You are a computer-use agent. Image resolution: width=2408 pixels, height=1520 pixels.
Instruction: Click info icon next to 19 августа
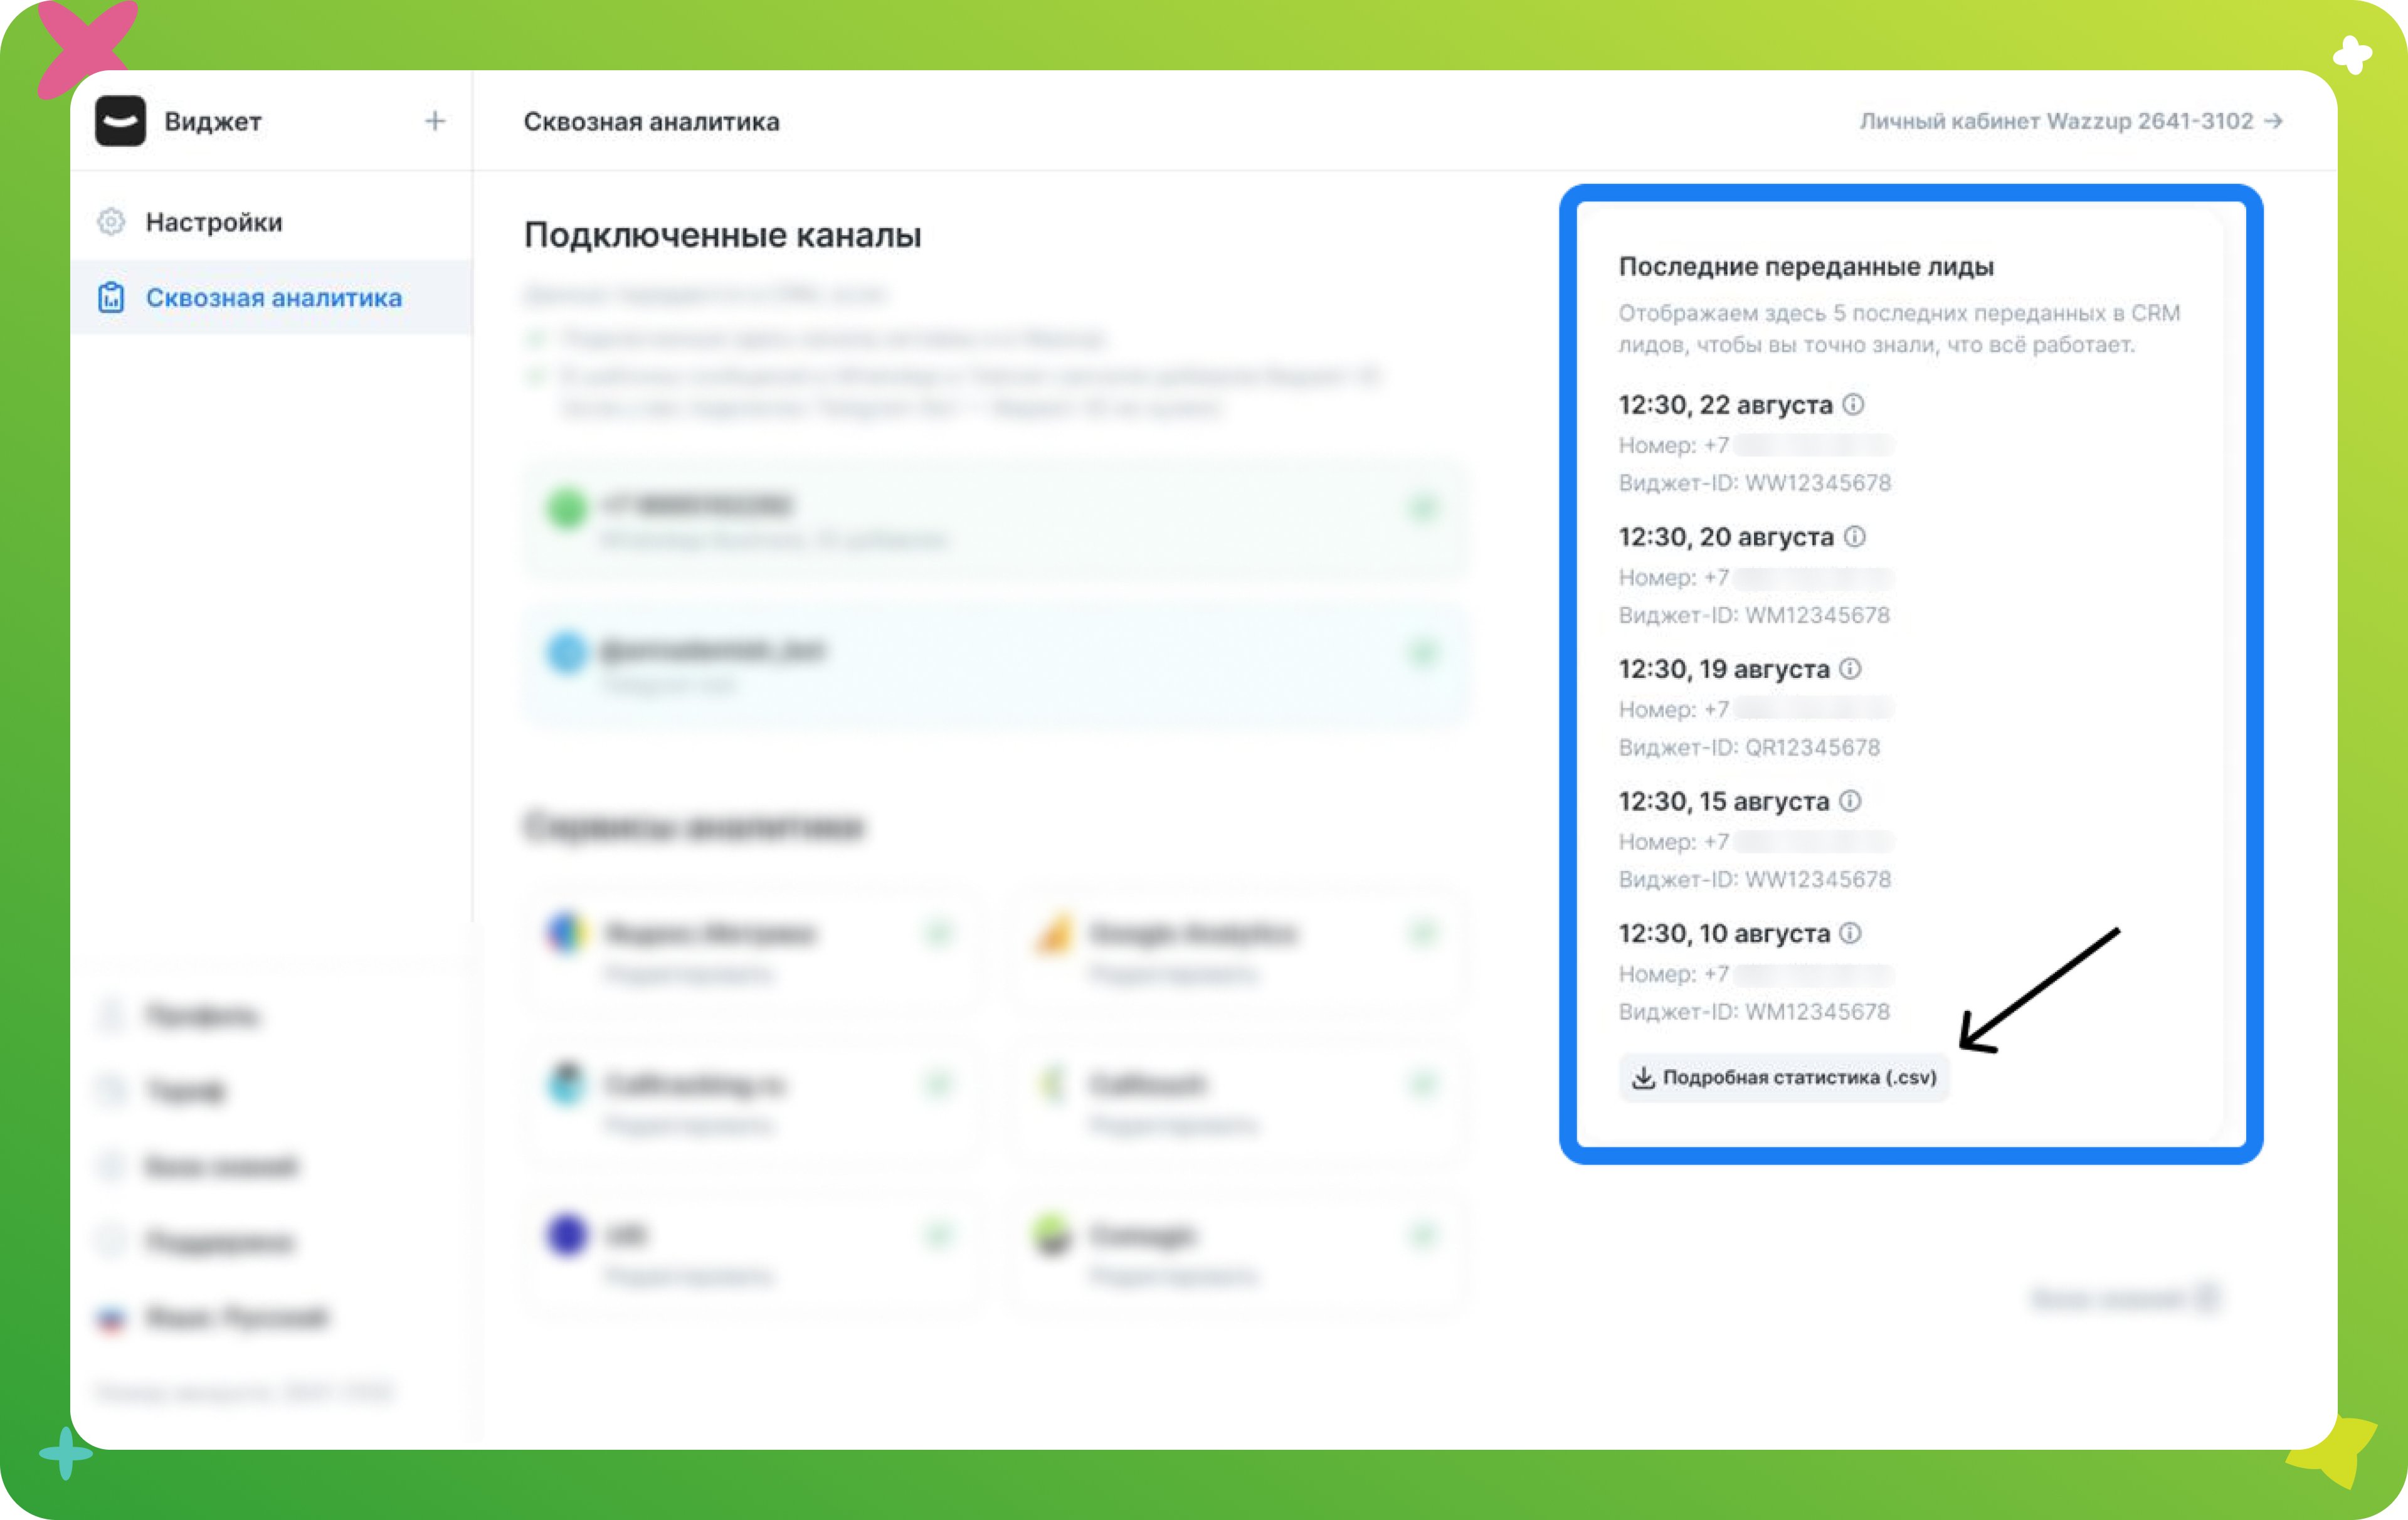tap(1851, 668)
